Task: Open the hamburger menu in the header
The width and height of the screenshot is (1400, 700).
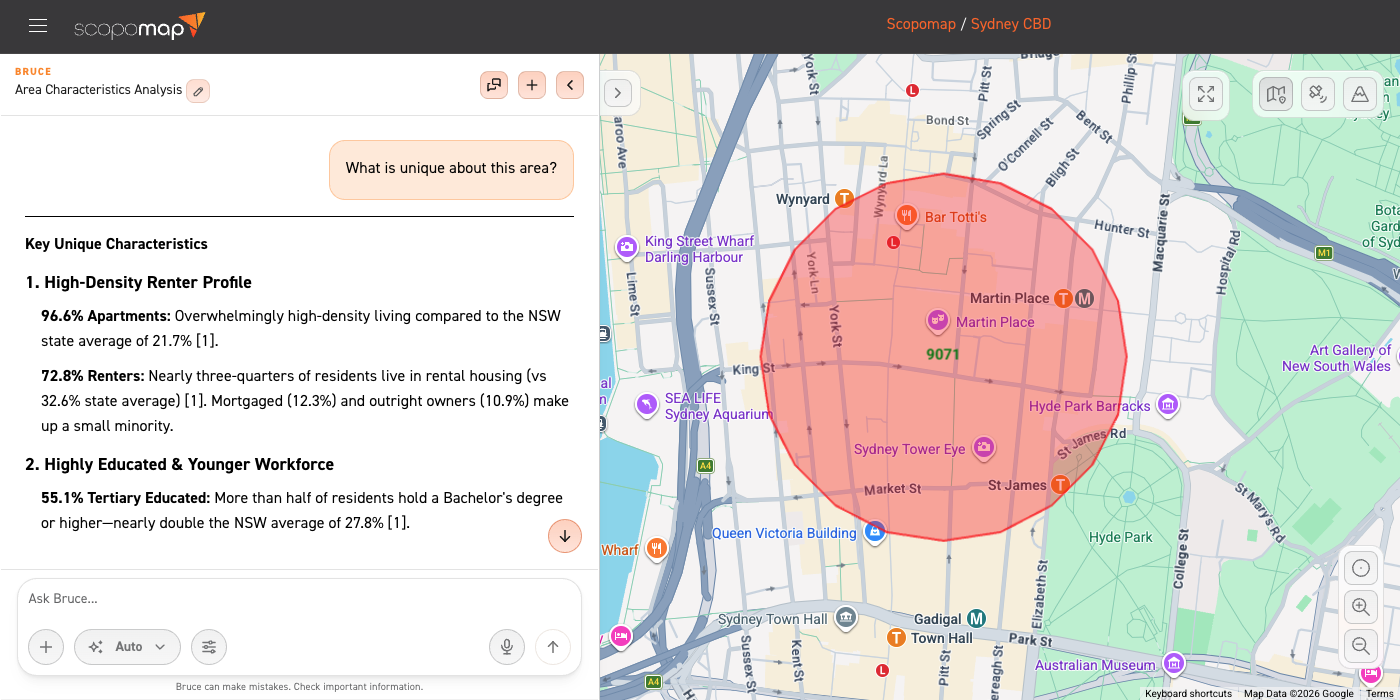Action: tap(38, 26)
